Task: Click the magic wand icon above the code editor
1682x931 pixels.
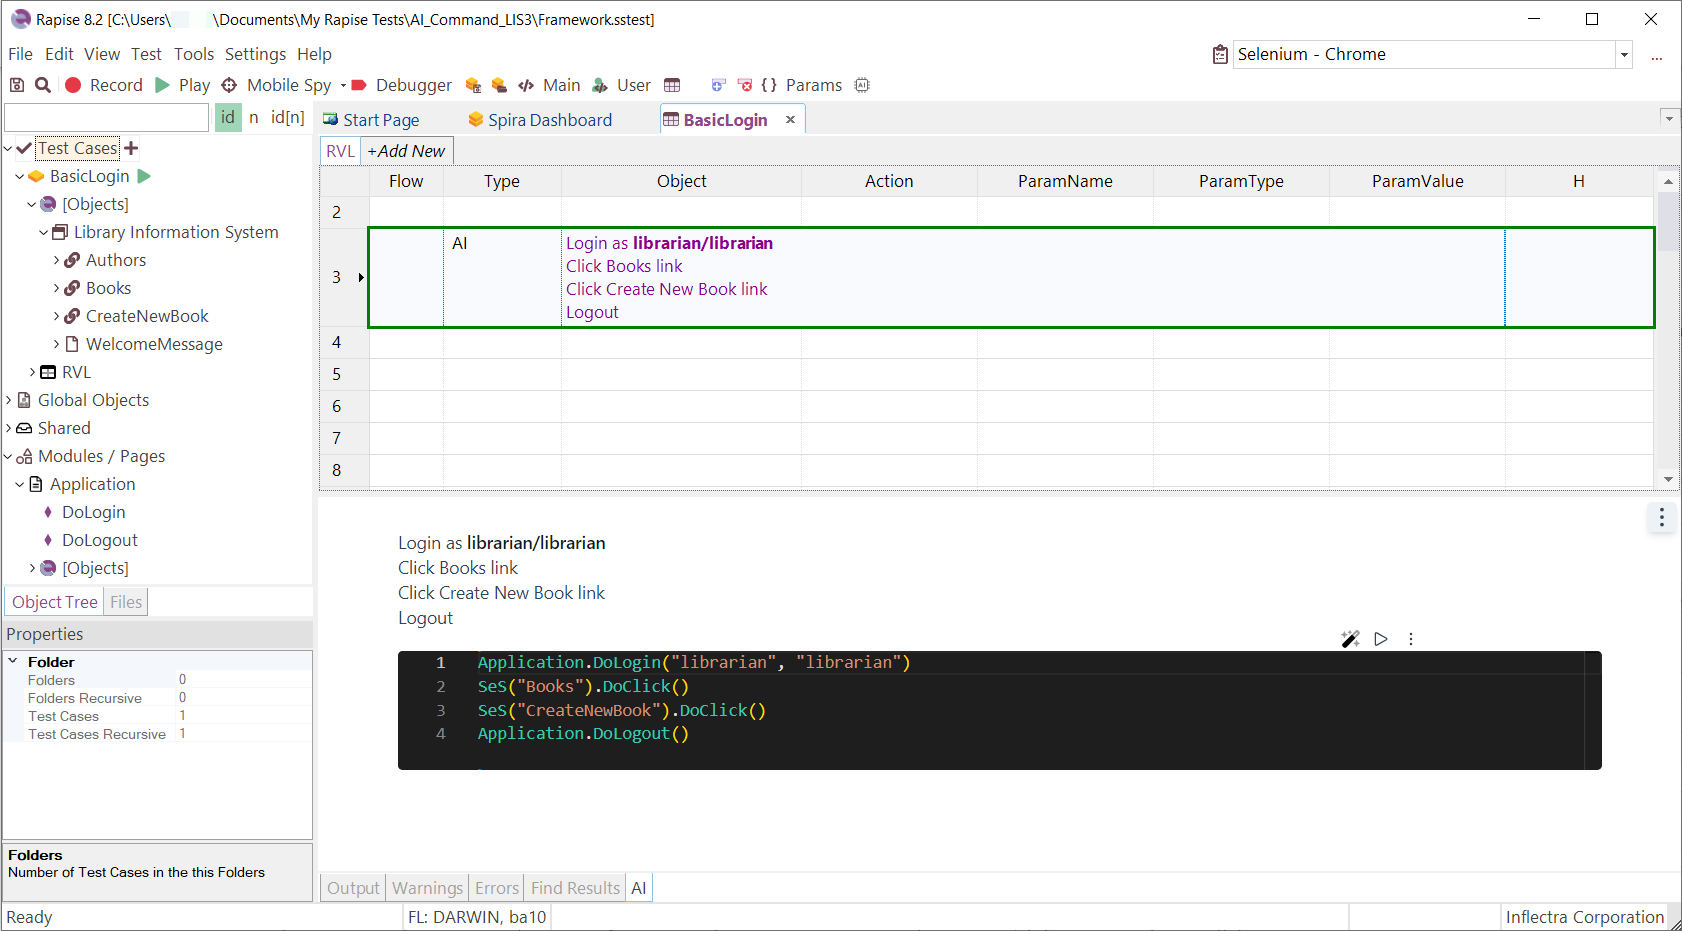Action: (x=1351, y=638)
